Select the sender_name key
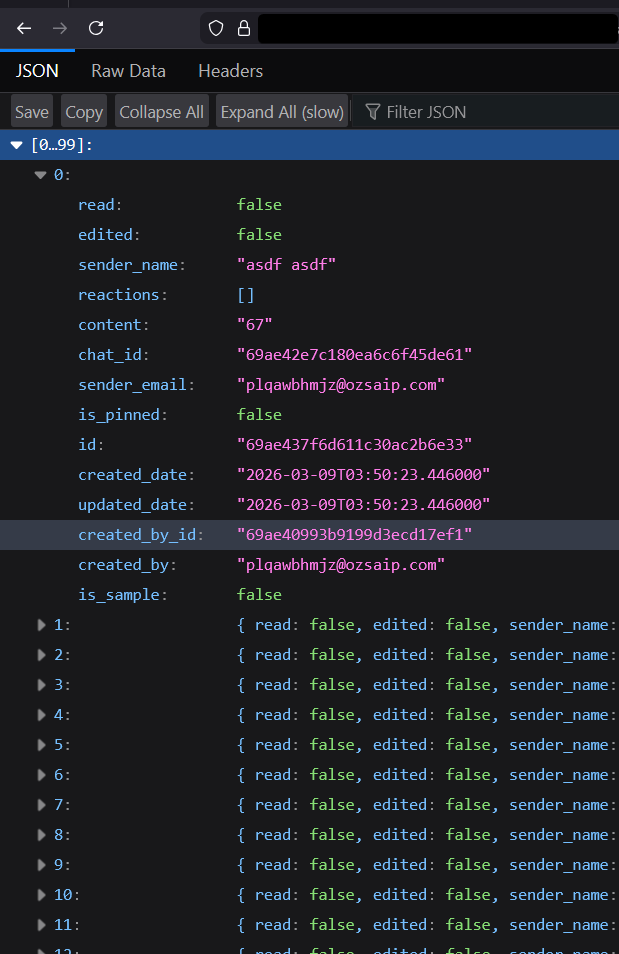Screen dimensions: 619x954 click(x=128, y=265)
